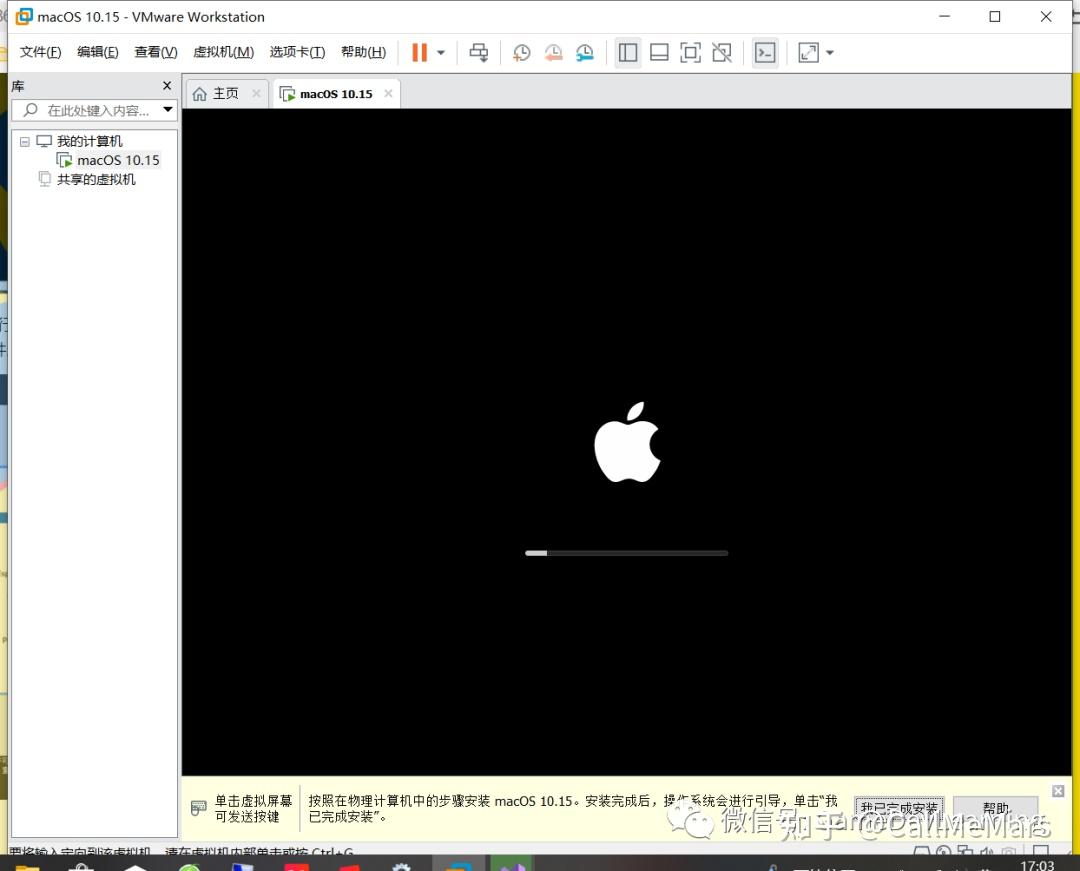Open the 帮助(H) menu
This screenshot has height=871, width=1080.
(x=363, y=52)
